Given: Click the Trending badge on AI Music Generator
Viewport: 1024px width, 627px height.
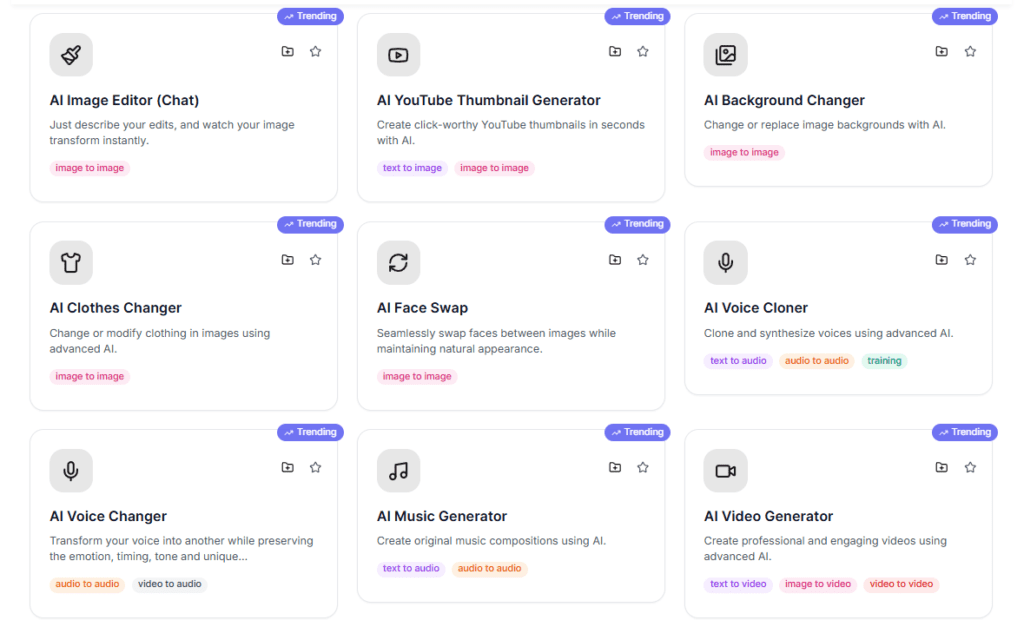Looking at the screenshot, I should pos(637,432).
